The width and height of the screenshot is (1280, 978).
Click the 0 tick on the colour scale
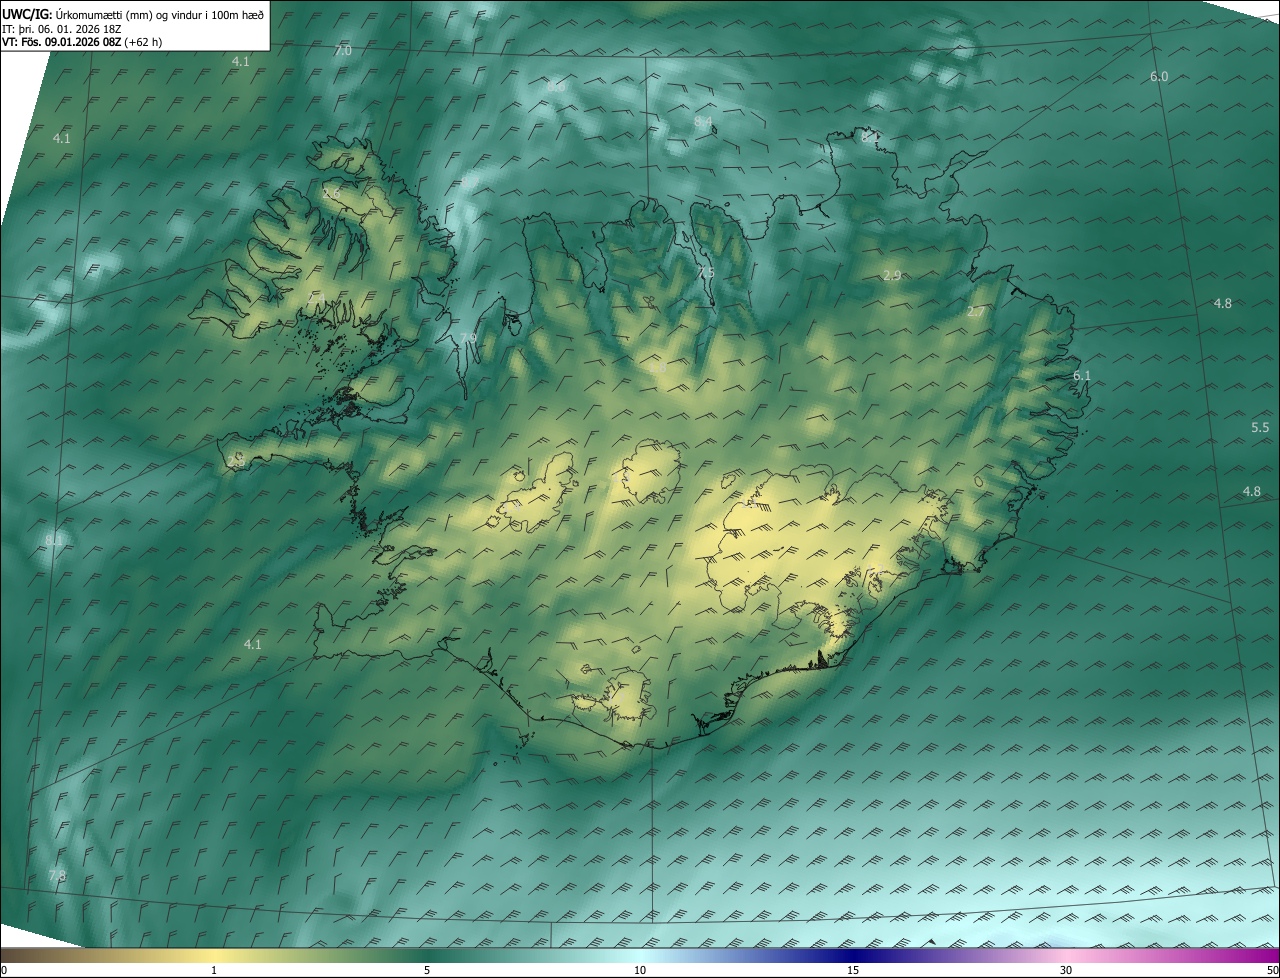(3, 971)
